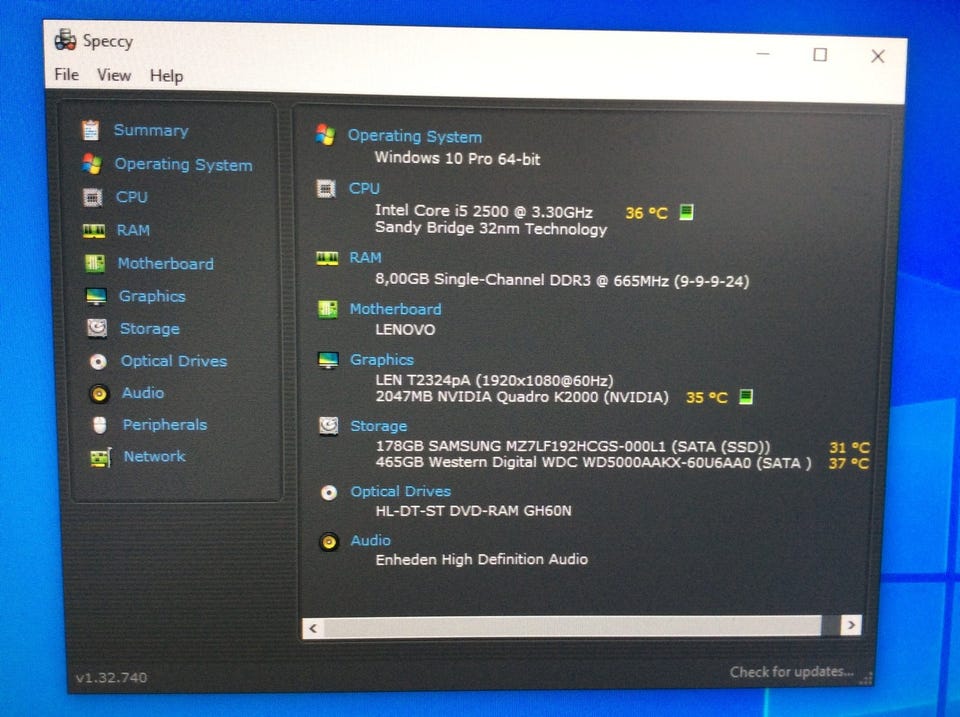Click Audio heading link in summary

click(x=370, y=541)
